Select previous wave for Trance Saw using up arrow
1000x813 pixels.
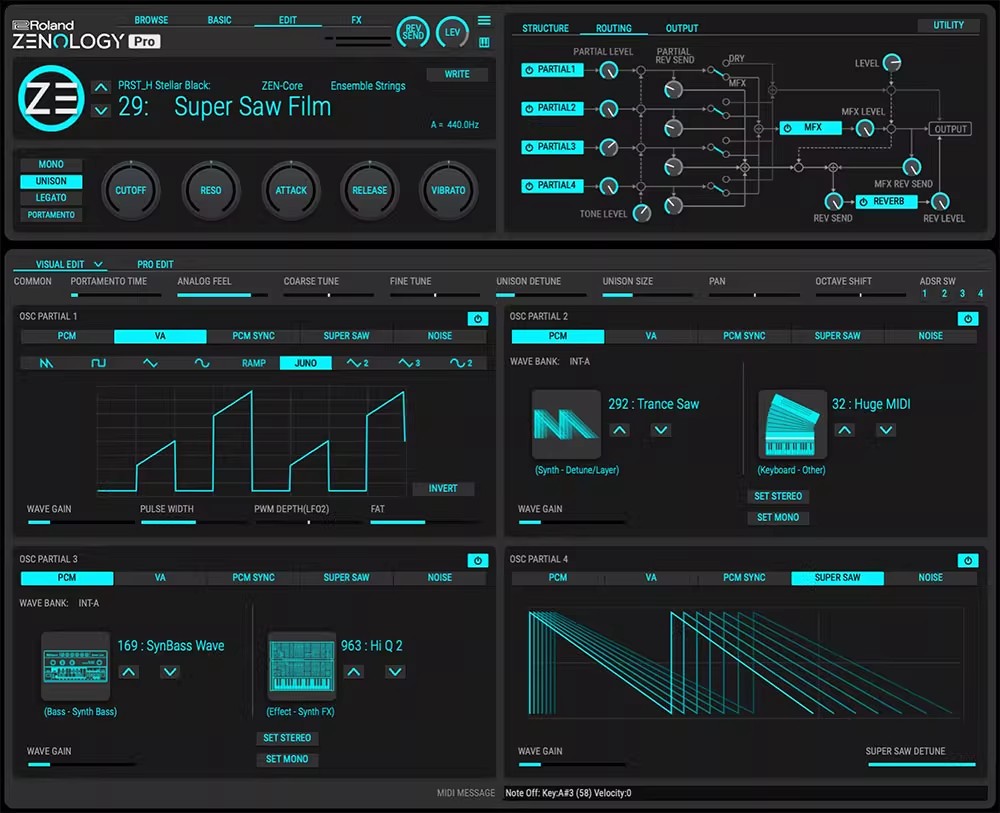click(x=619, y=430)
